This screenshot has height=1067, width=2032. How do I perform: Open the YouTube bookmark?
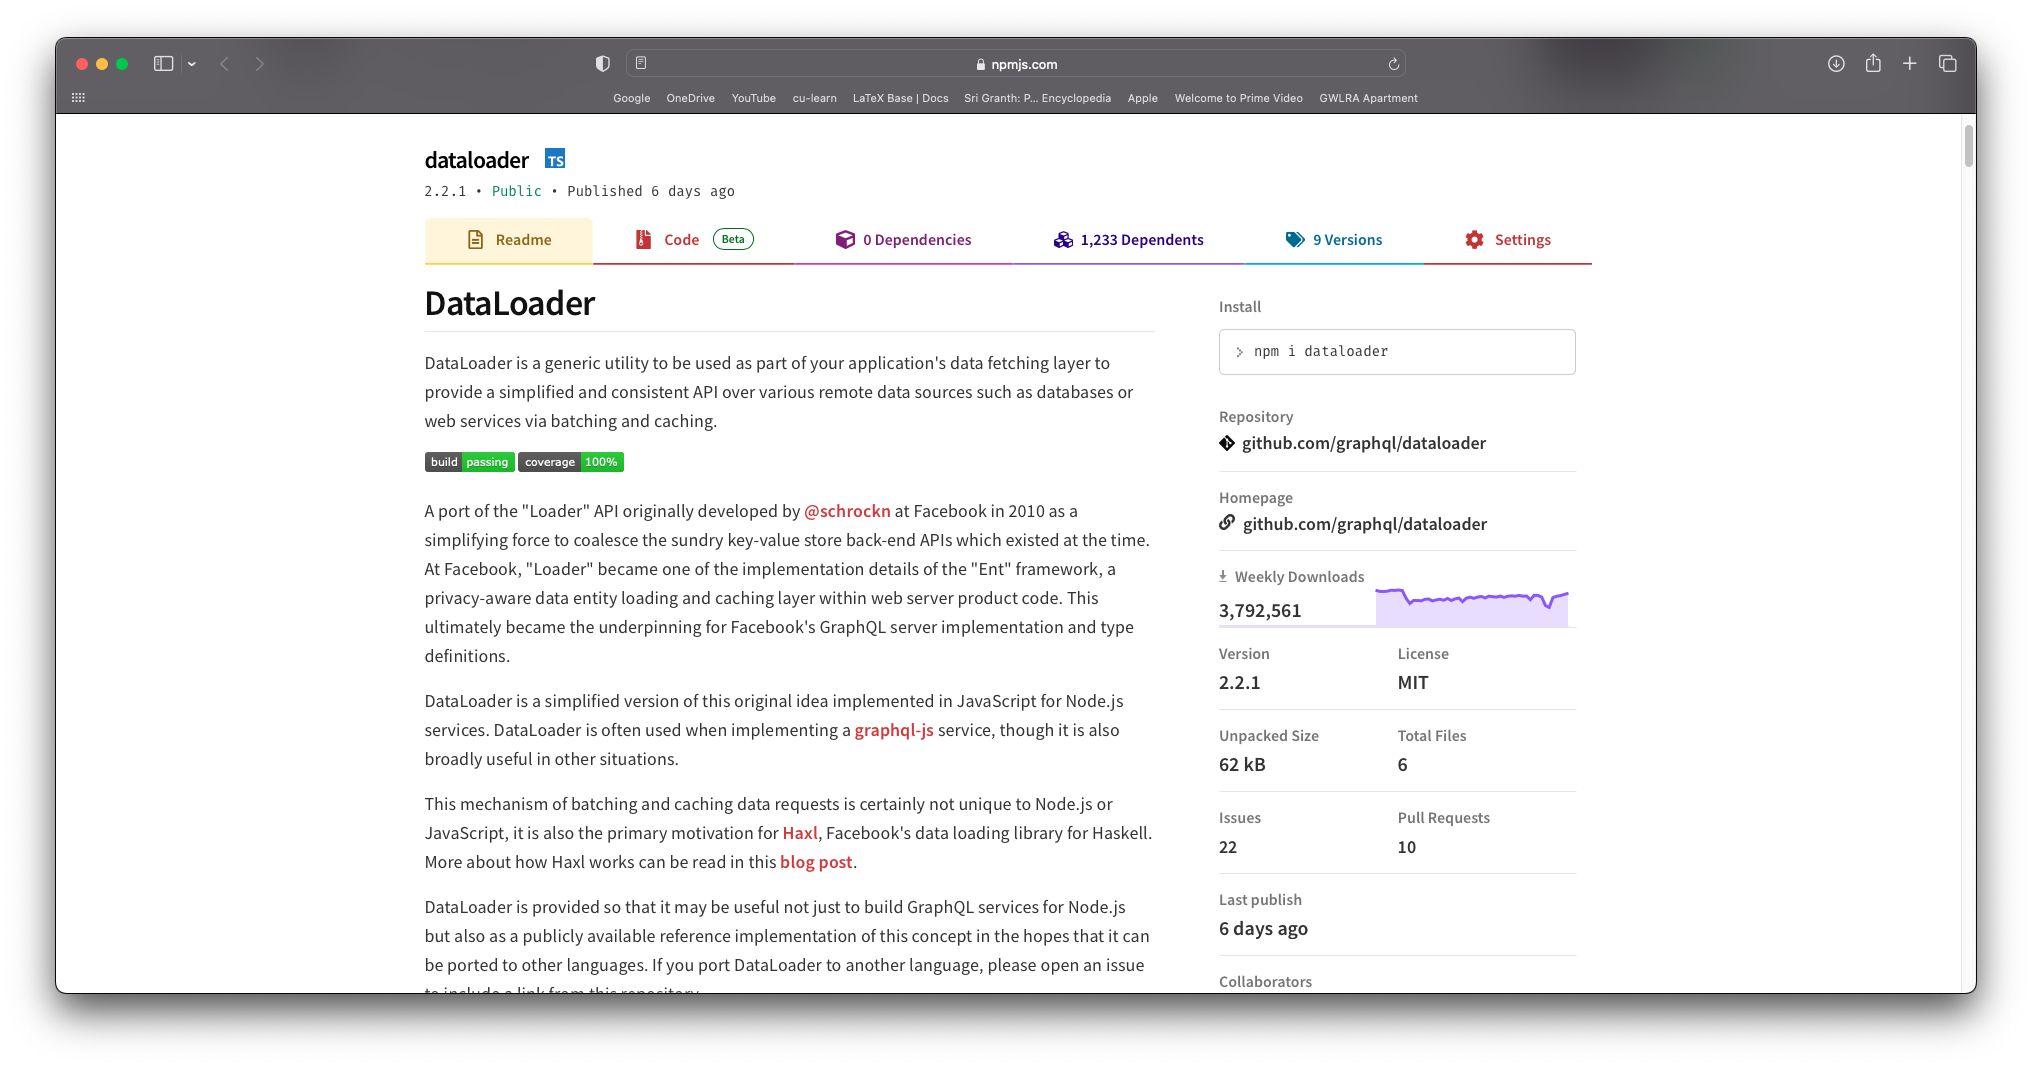(753, 98)
